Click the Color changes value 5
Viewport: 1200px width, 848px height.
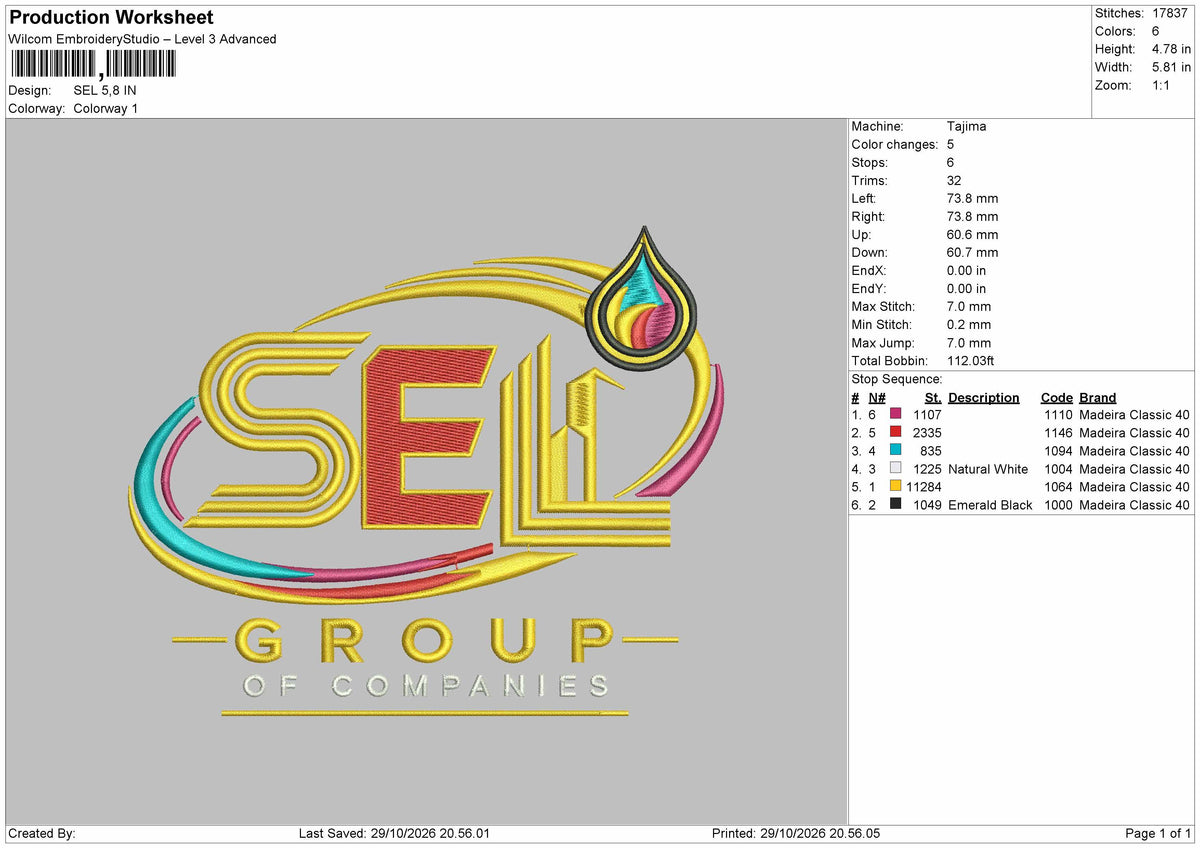(950, 145)
